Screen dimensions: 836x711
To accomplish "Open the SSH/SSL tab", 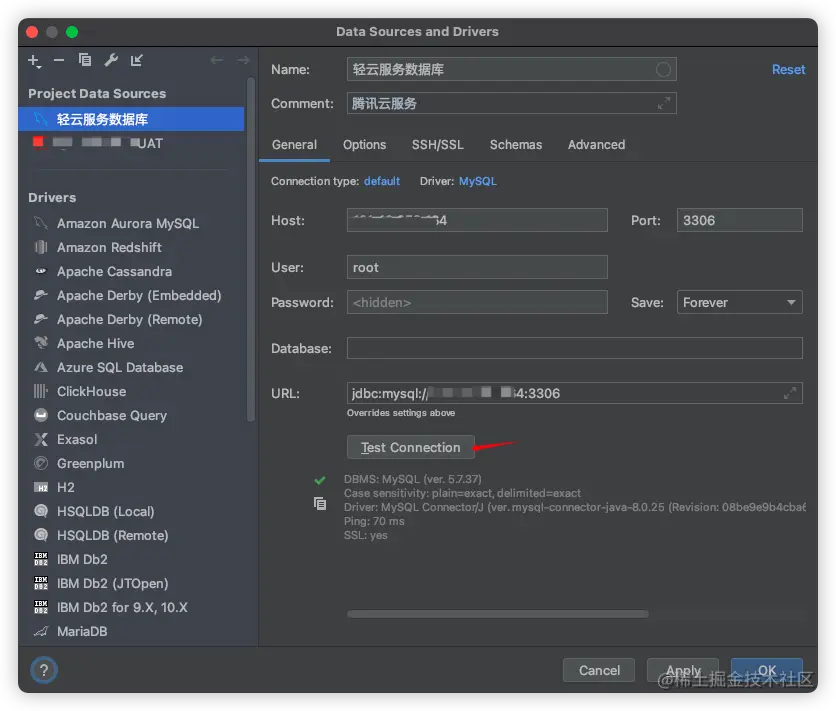I will pyautogui.click(x=438, y=144).
